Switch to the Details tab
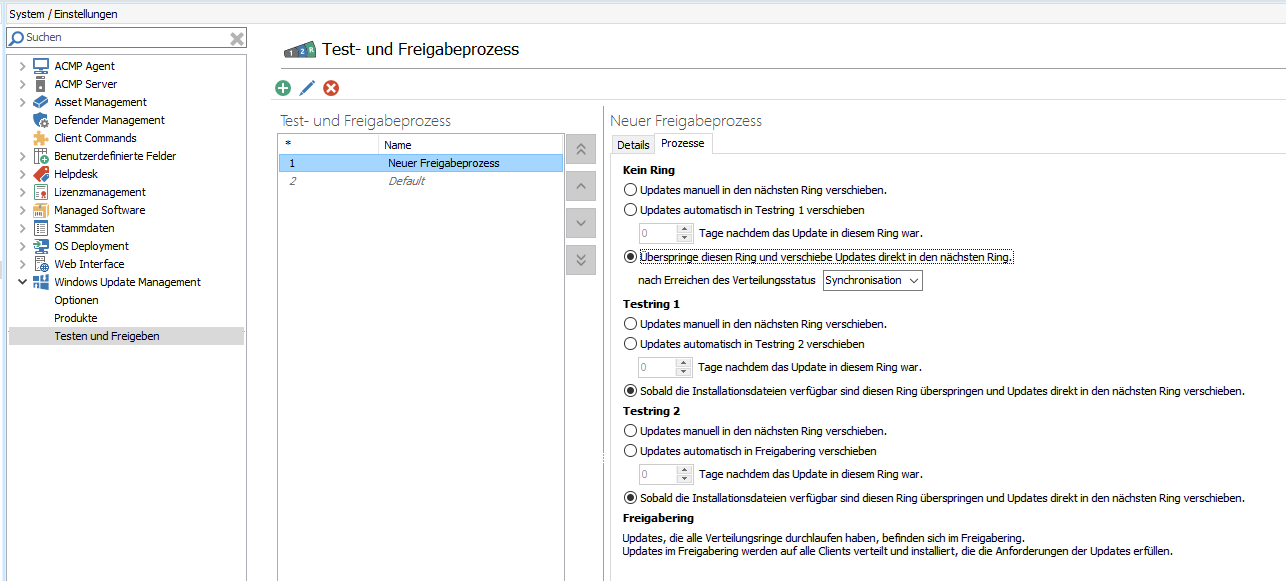This screenshot has width=1286, height=581. pyautogui.click(x=633, y=145)
